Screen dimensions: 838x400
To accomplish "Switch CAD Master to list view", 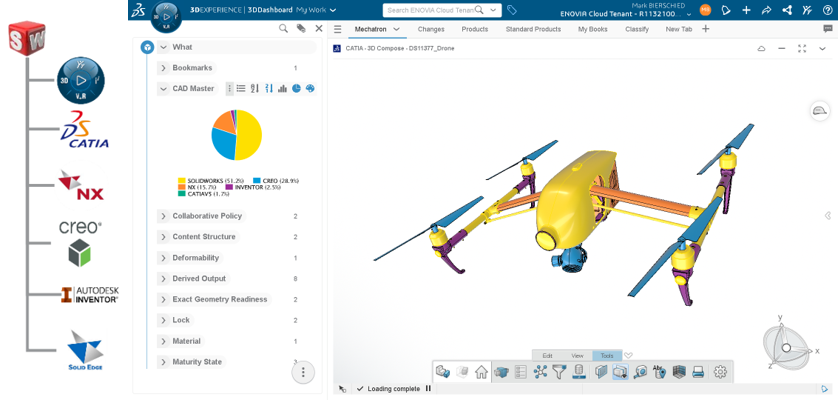I will 241,89.
